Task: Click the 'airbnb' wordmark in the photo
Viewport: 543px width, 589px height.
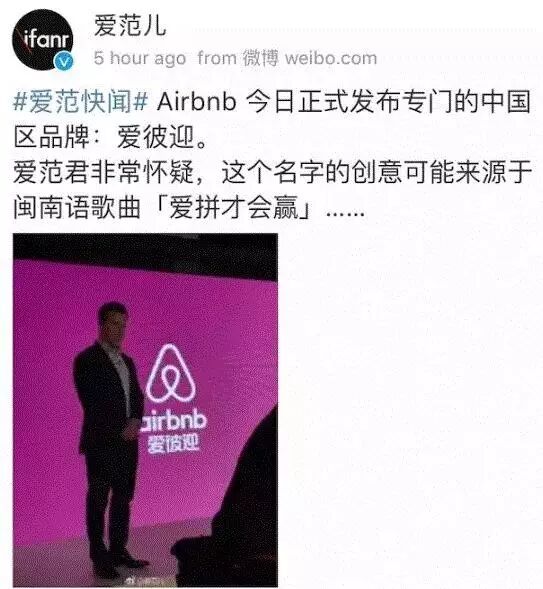Action: coord(173,421)
